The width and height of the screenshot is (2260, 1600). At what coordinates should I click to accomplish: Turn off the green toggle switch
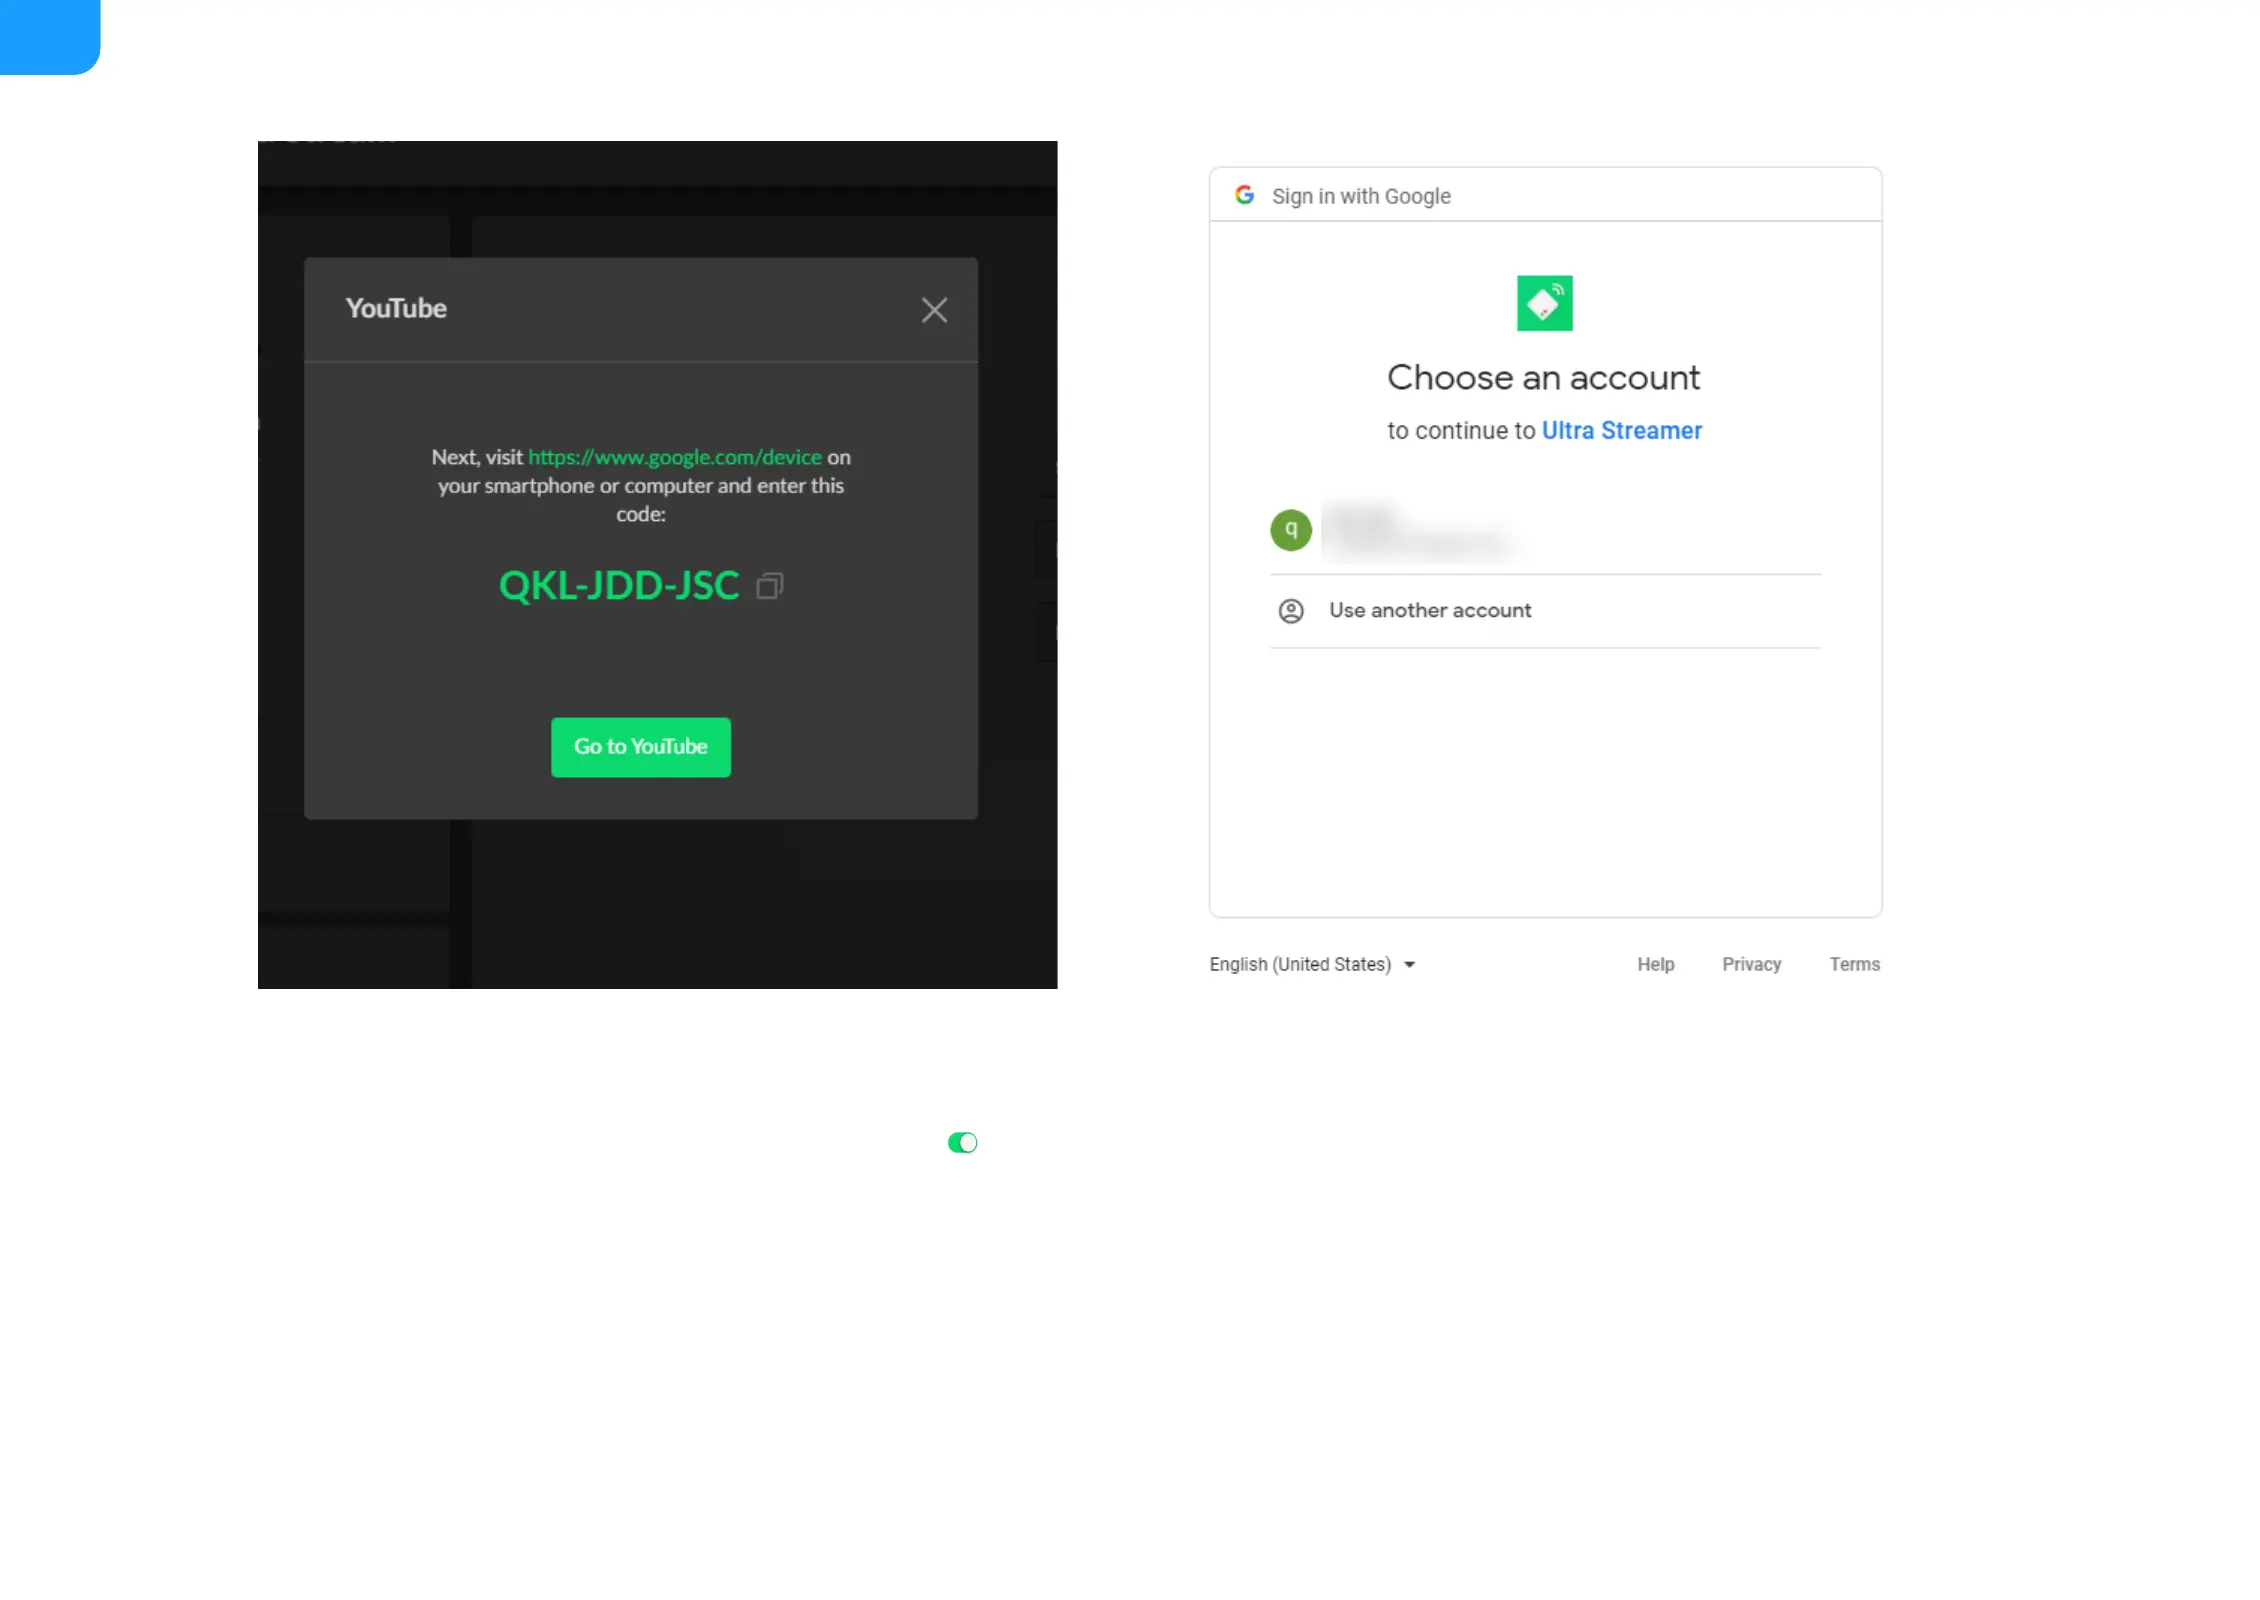(962, 1142)
